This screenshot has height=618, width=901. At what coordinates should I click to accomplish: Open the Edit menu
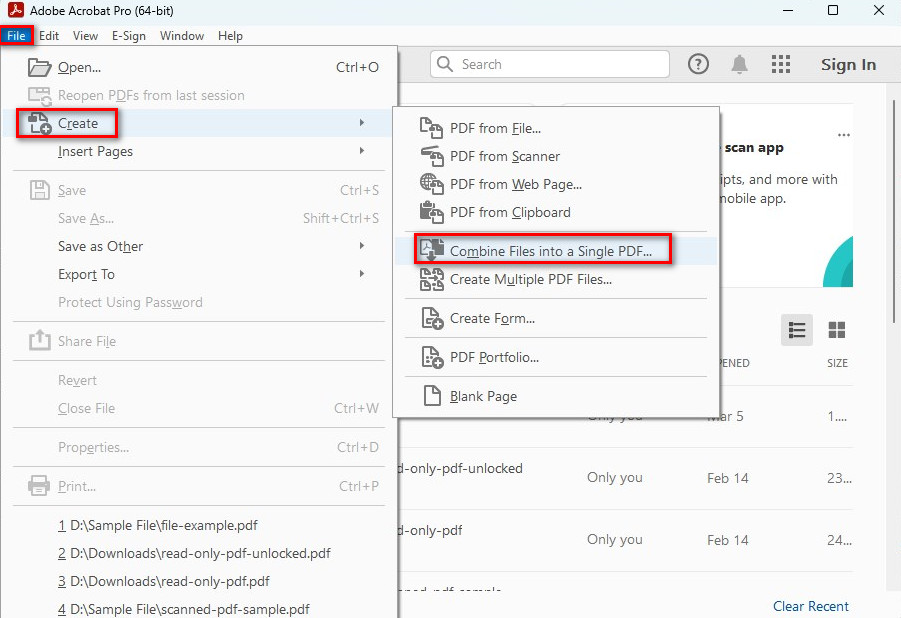pos(49,35)
